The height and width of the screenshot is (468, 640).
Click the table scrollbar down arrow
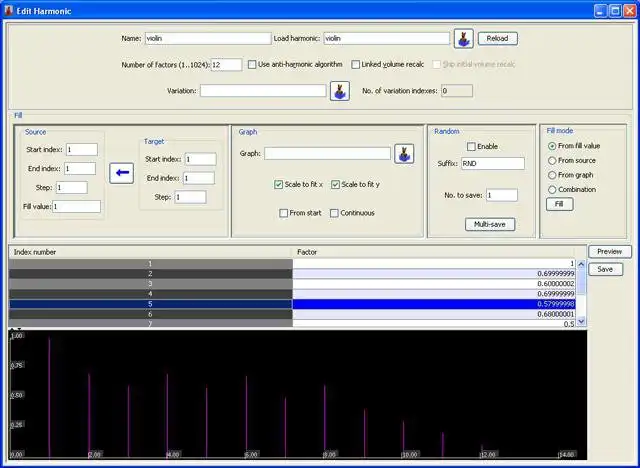click(x=582, y=322)
